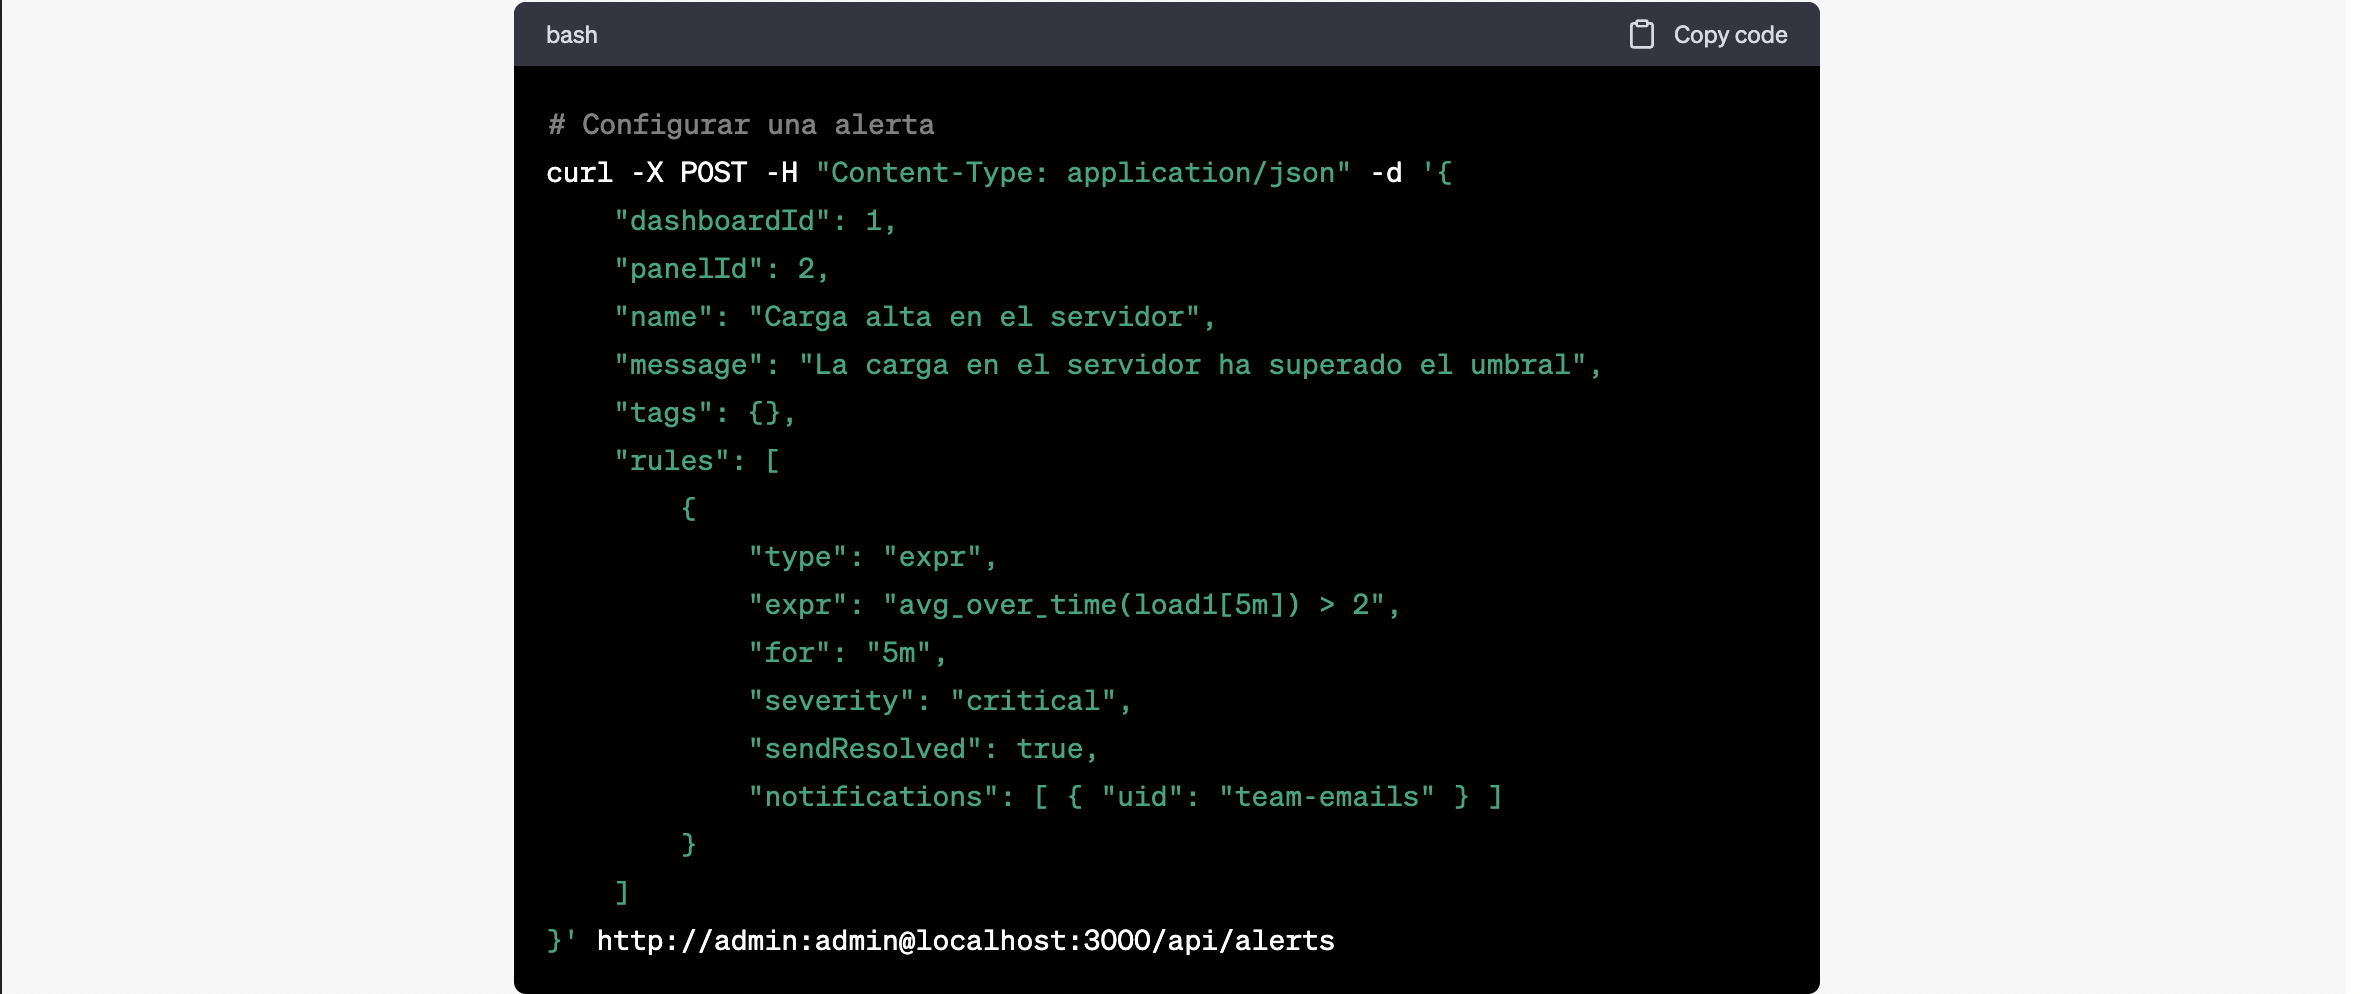The width and height of the screenshot is (2360, 994).
Task: Click the critical severity value
Action: (x=1032, y=701)
